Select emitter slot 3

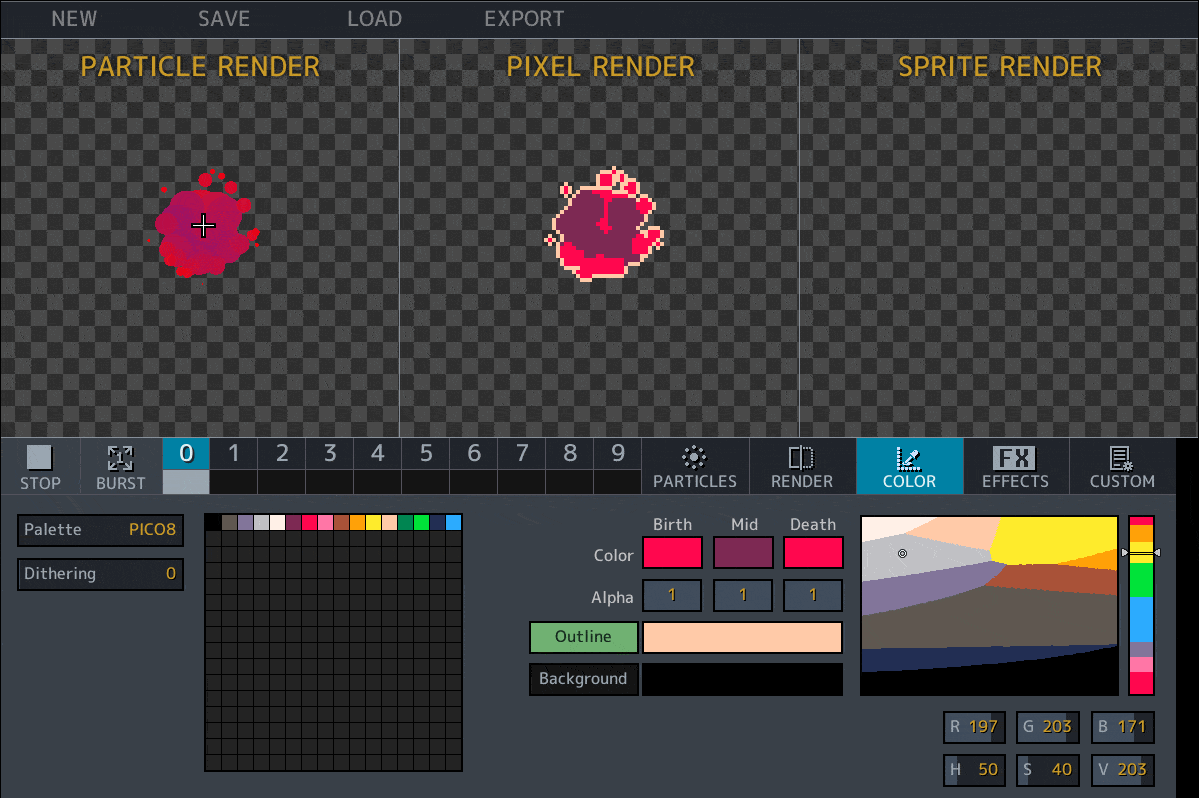point(329,454)
